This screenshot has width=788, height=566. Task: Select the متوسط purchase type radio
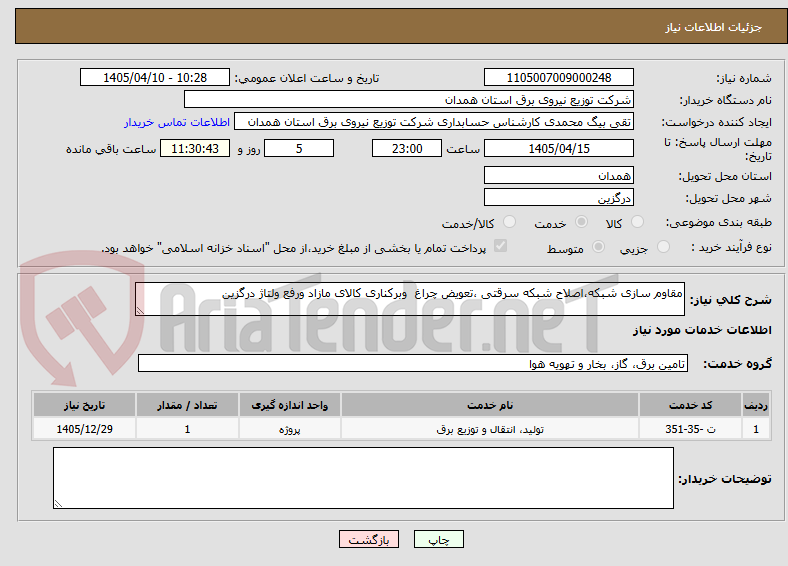coord(599,246)
